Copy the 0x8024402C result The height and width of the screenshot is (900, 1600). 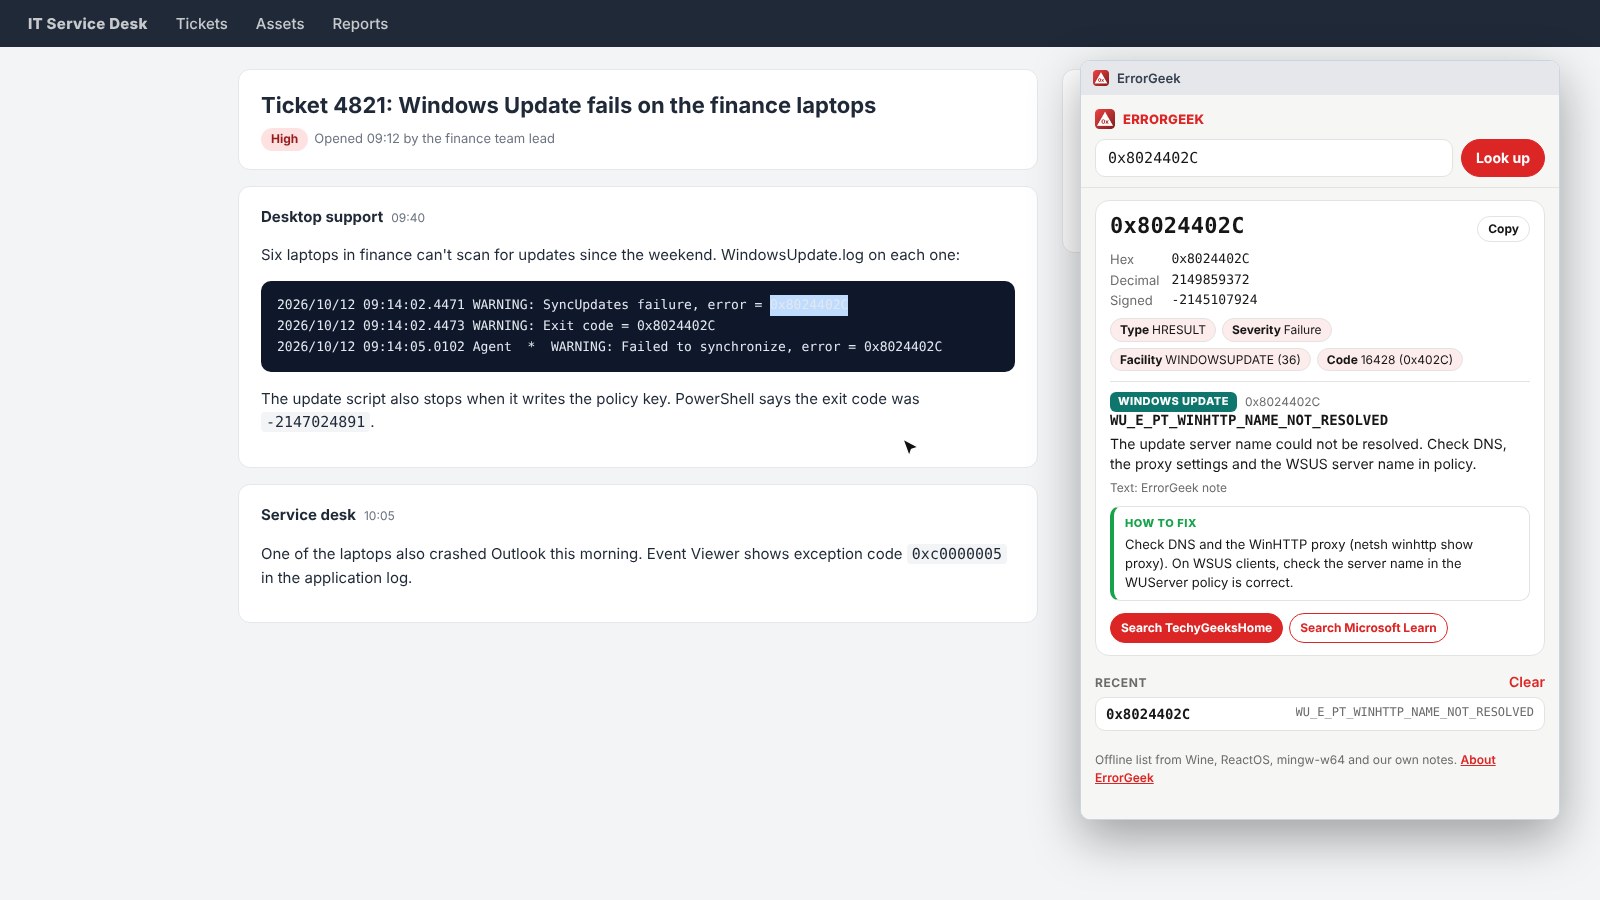(x=1503, y=229)
